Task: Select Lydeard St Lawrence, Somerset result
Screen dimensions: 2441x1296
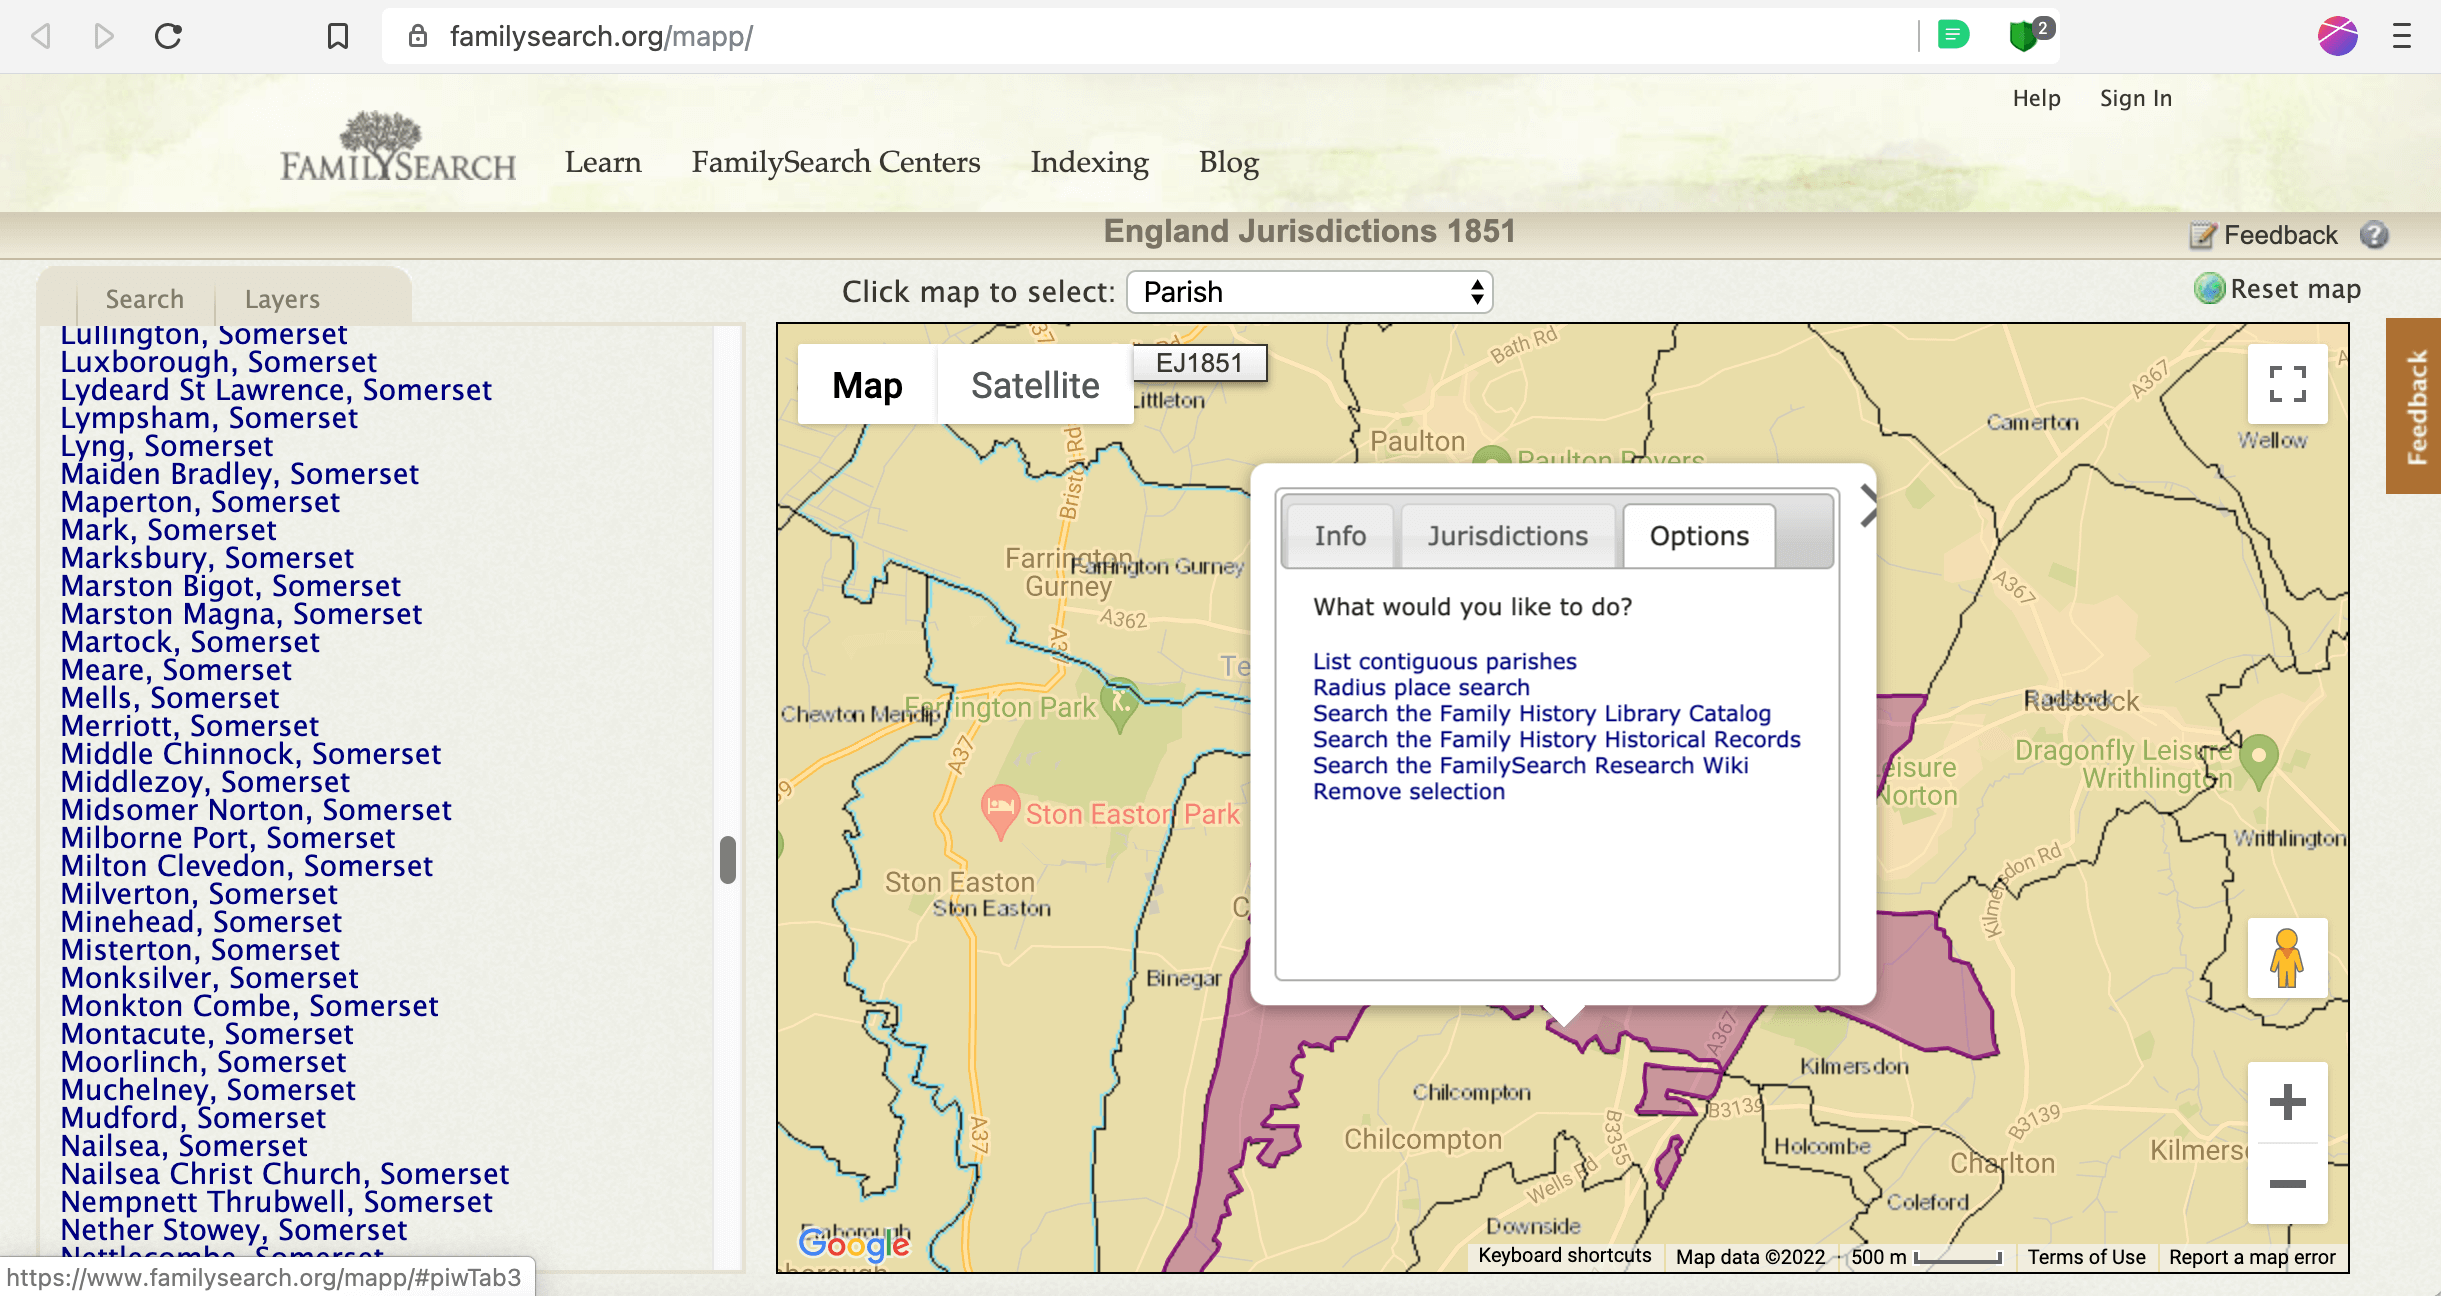Action: pos(276,389)
